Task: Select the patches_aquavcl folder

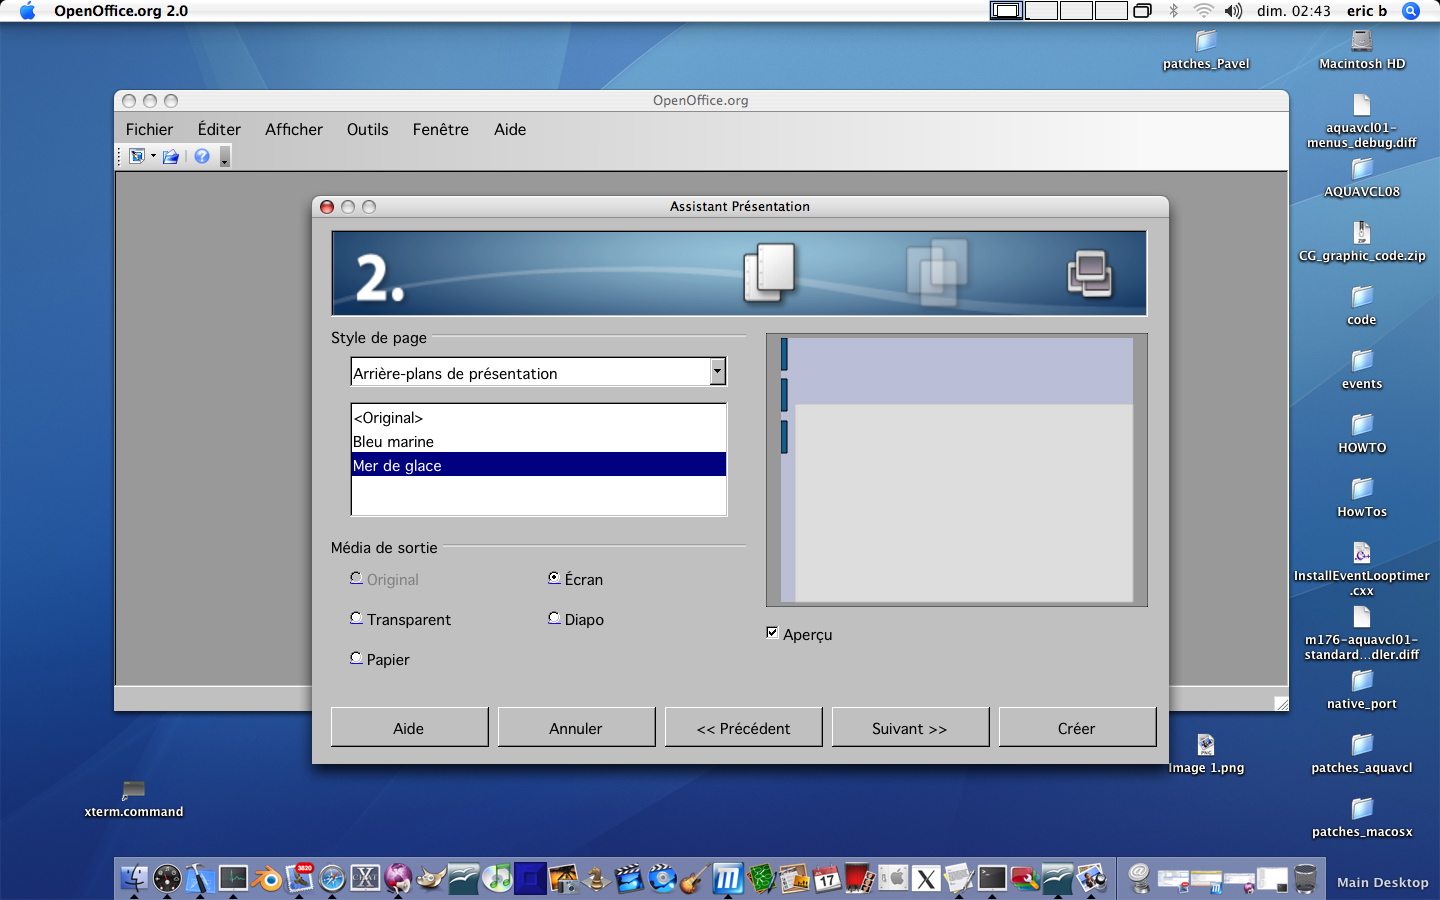Action: click(1362, 744)
